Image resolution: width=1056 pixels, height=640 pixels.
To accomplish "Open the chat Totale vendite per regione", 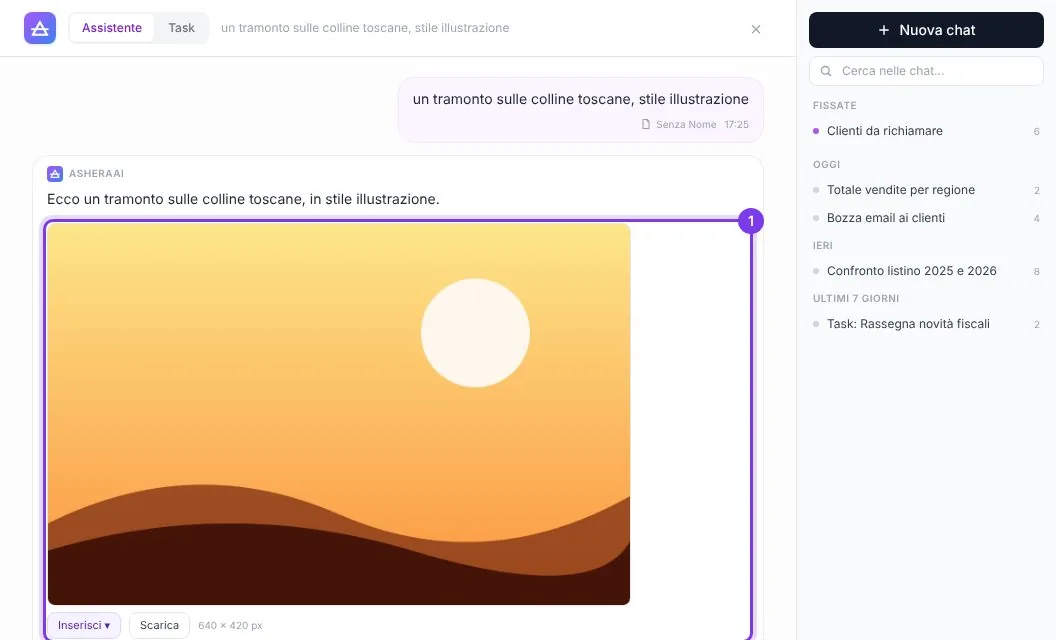I will pyautogui.click(x=926, y=190).
